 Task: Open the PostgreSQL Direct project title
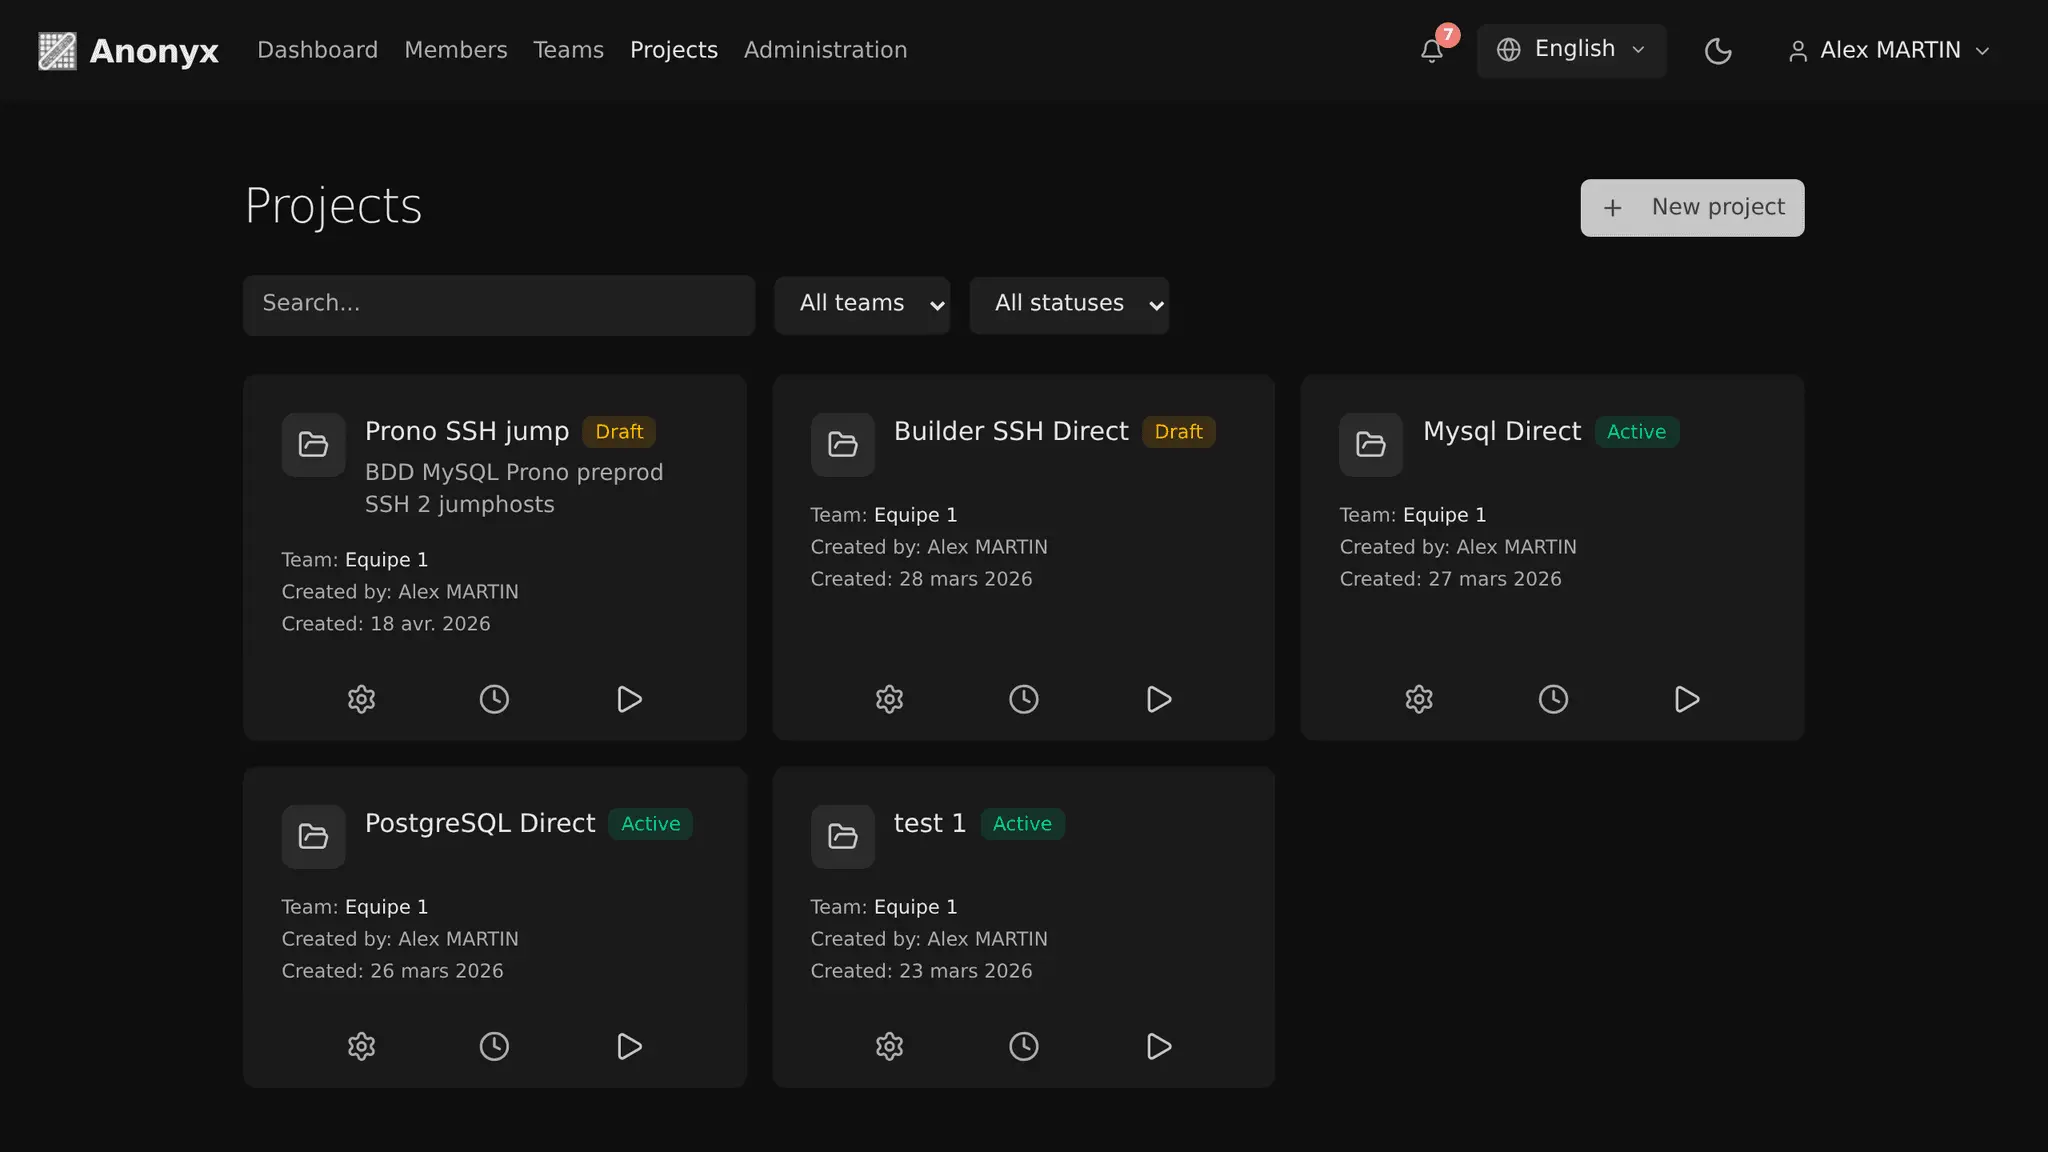point(480,823)
